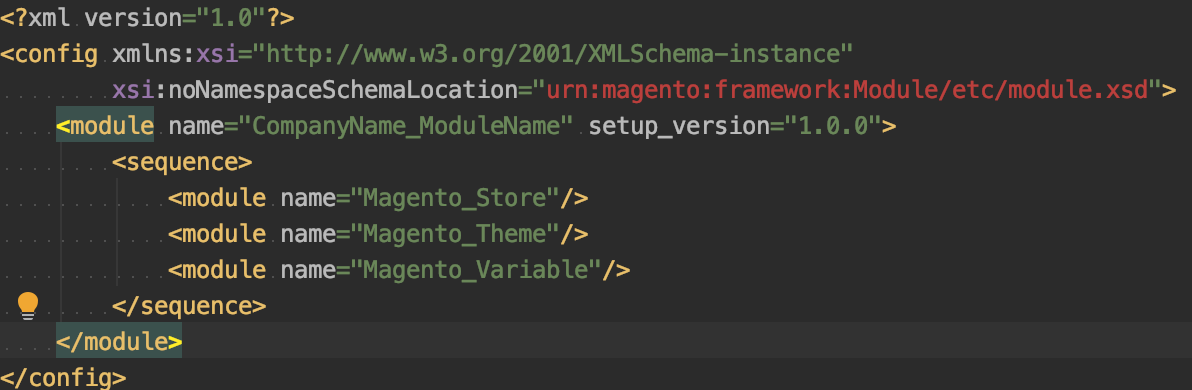Click the xmlns:xsi attribute name
The height and width of the screenshot is (390, 1192).
coord(175,54)
